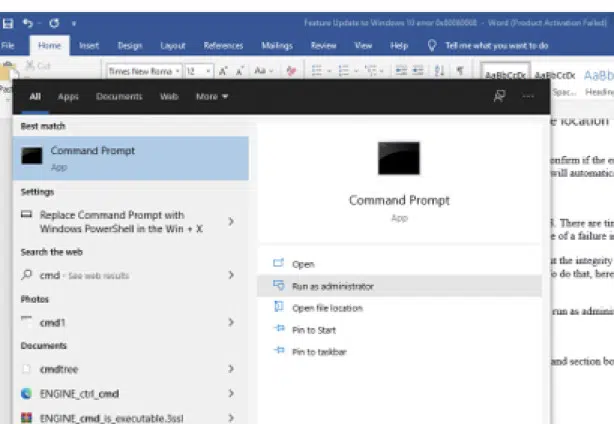Click the Clear All Formatting icon
This screenshot has height=424, width=614.
coord(291,71)
